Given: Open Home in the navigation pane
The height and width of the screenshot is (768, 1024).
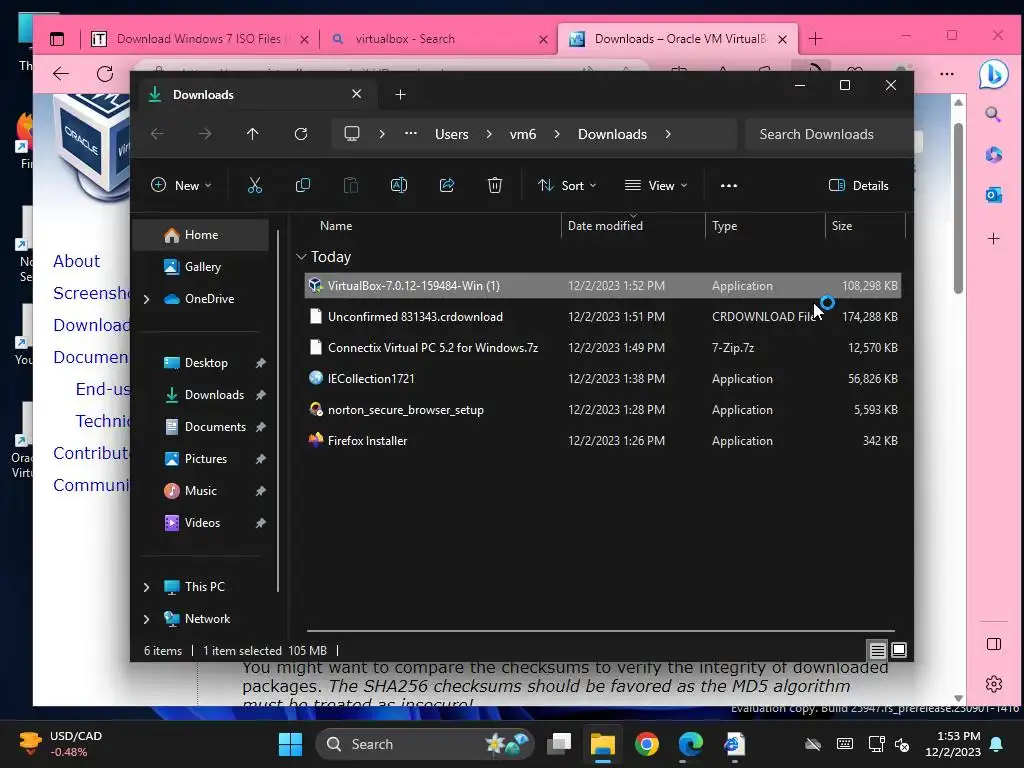Looking at the screenshot, I should pos(201,235).
